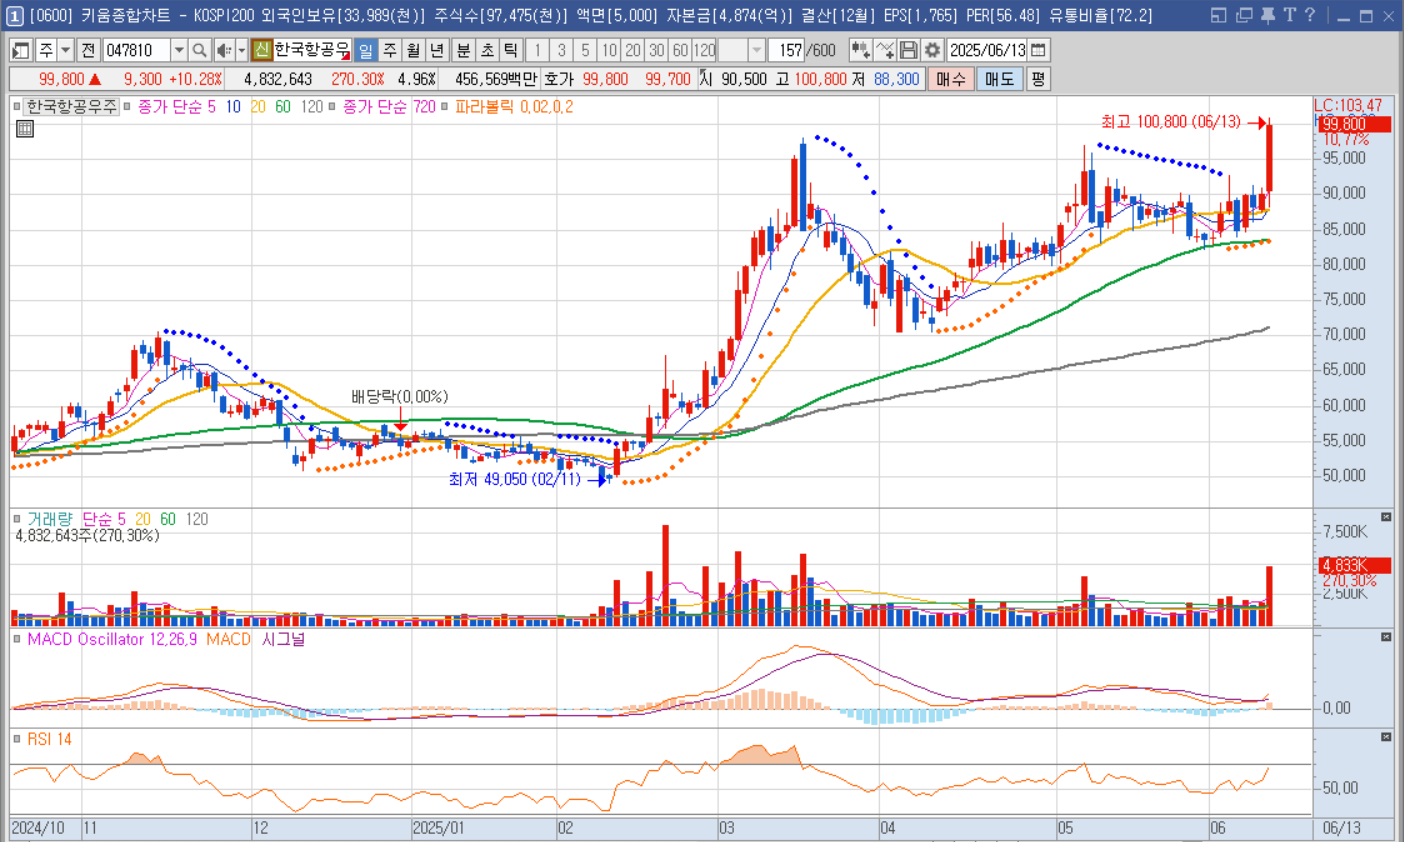Click the small square marker beside MACD Oscillator

coord(17,639)
